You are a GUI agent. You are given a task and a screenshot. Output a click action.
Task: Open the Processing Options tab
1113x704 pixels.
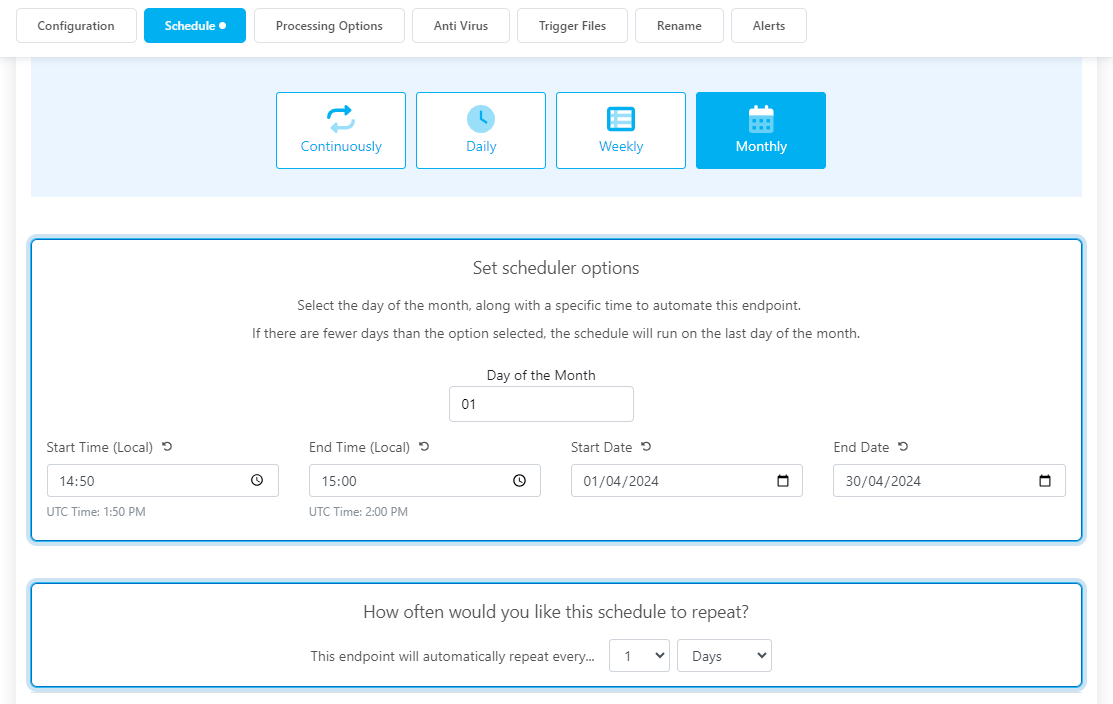pyautogui.click(x=329, y=26)
